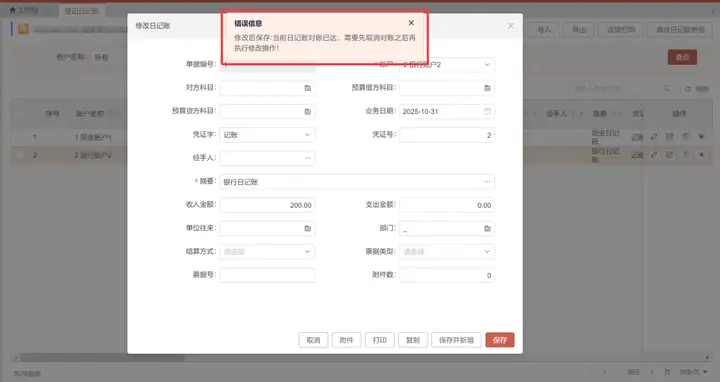Open folder picker for 单位往来 field

coord(308,229)
